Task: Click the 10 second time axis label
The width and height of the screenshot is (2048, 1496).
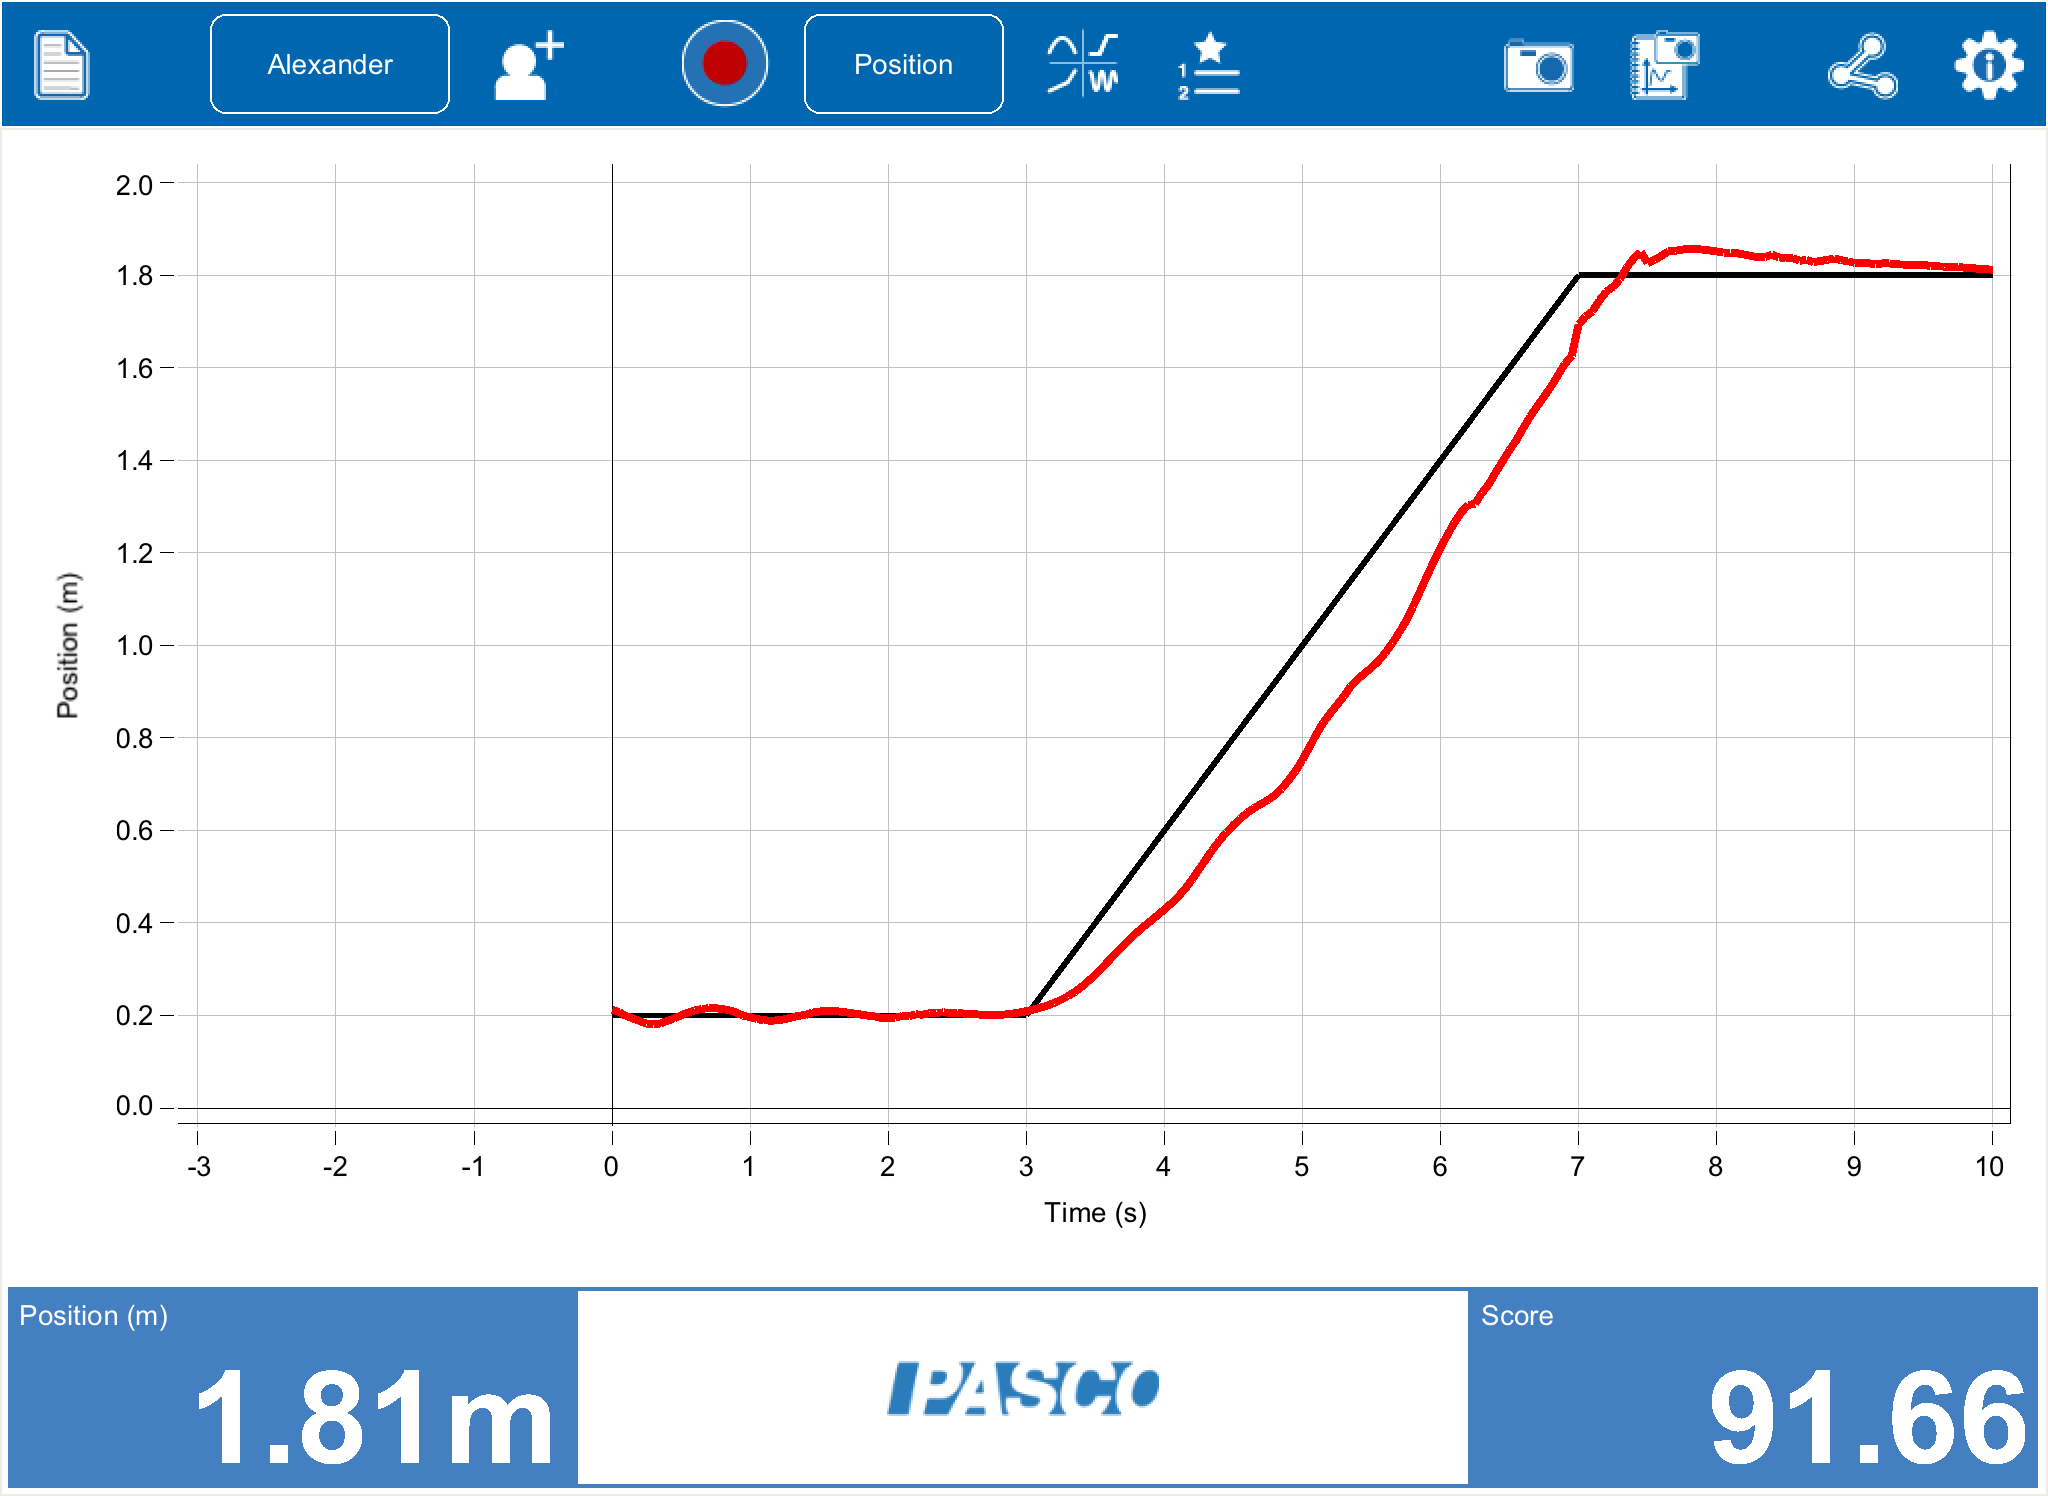Action: [1989, 1166]
